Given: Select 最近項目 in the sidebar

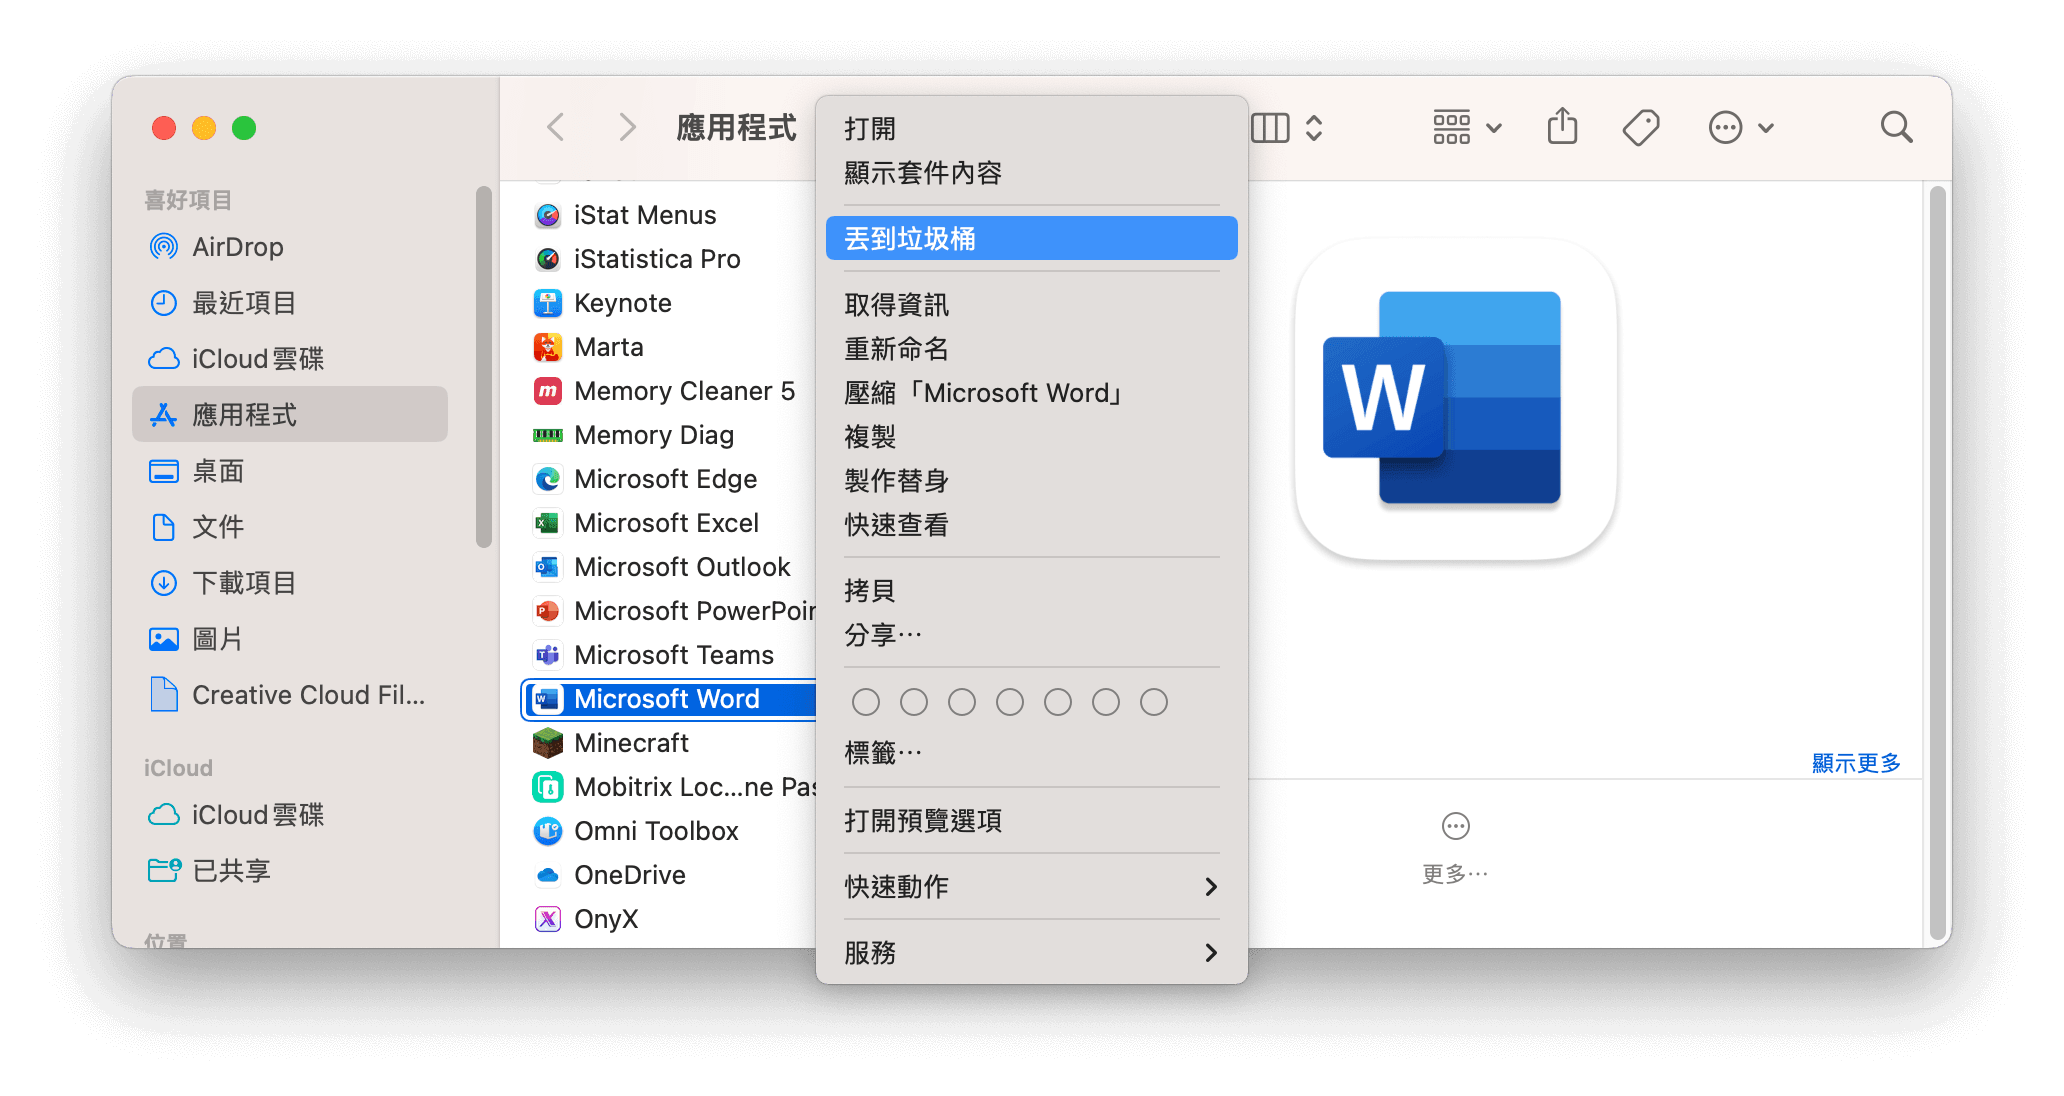Looking at the screenshot, I should tap(290, 303).
